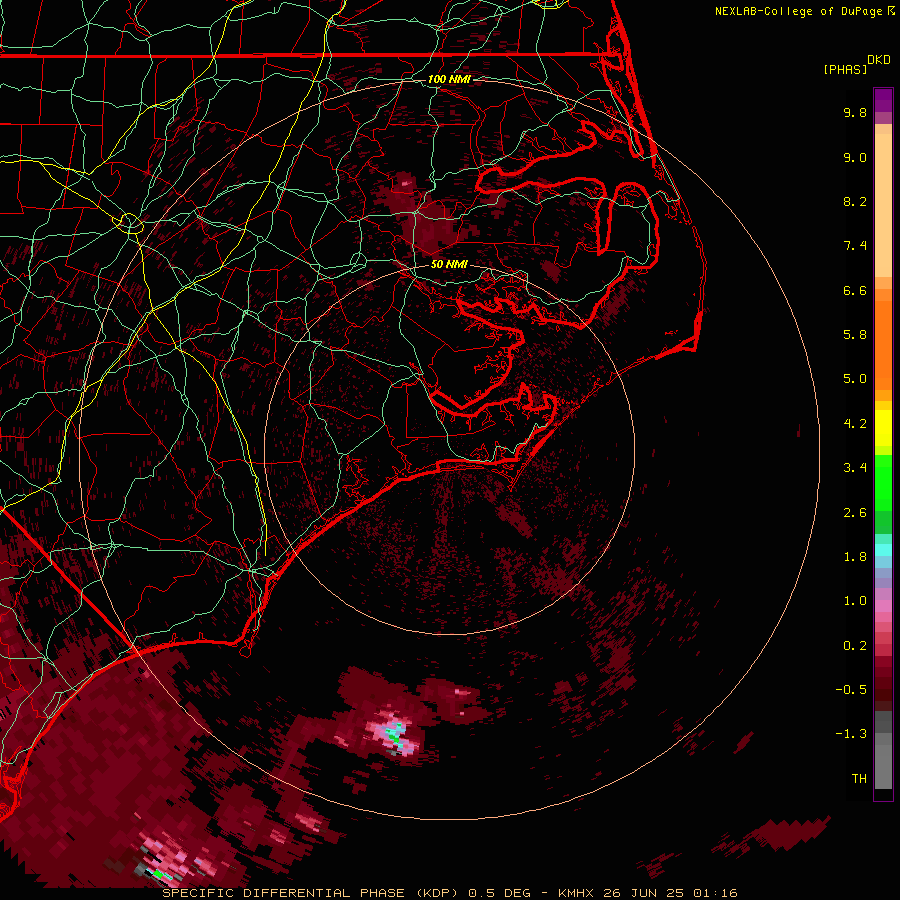900x900 pixels.
Task: Select the 0.2 scale value
Action: tap(855, 646)
